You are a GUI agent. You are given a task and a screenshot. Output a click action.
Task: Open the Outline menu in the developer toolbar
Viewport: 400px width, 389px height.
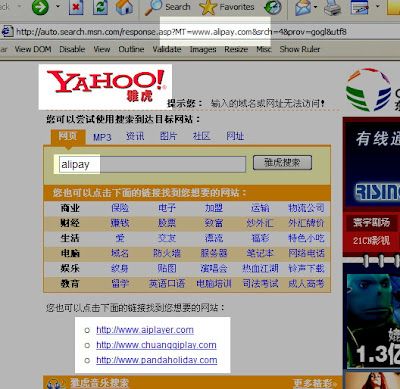coord(131,49)
